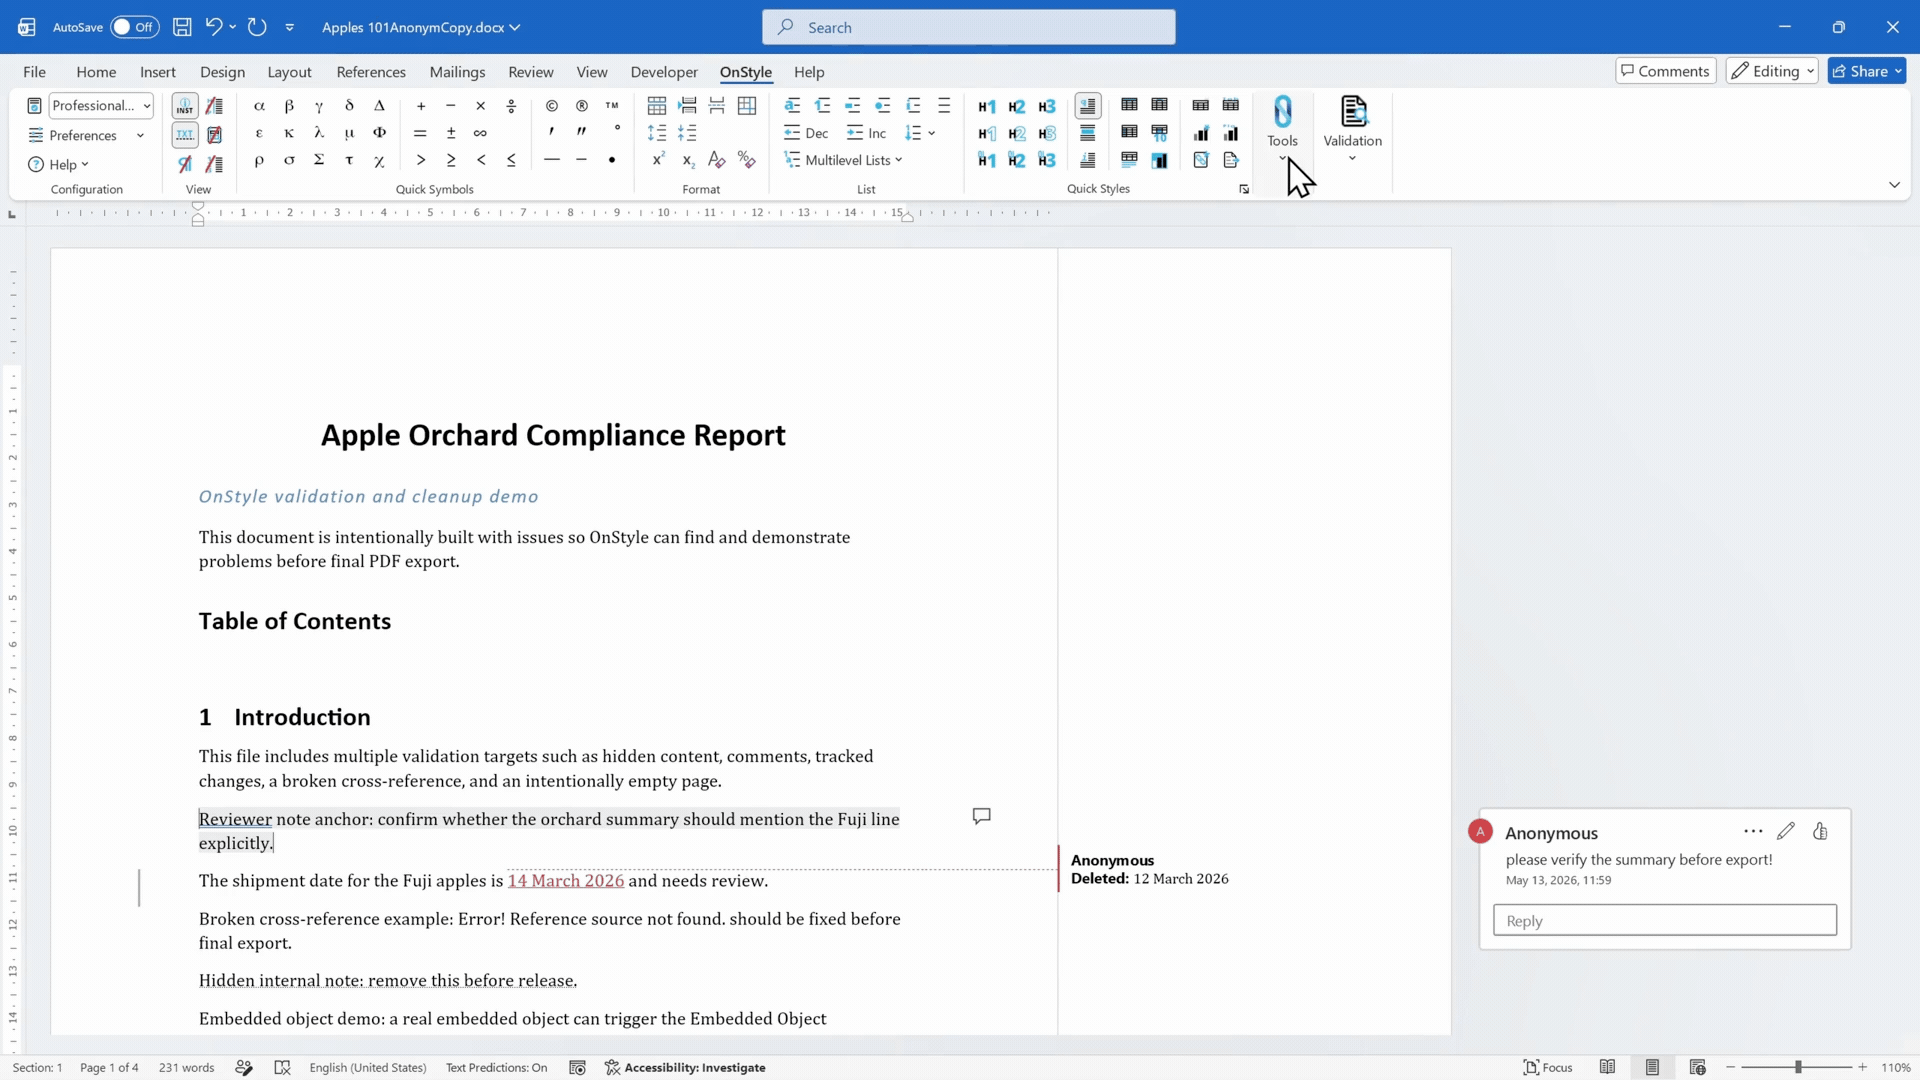Insert the plus-minus symbol

[451, 133]
